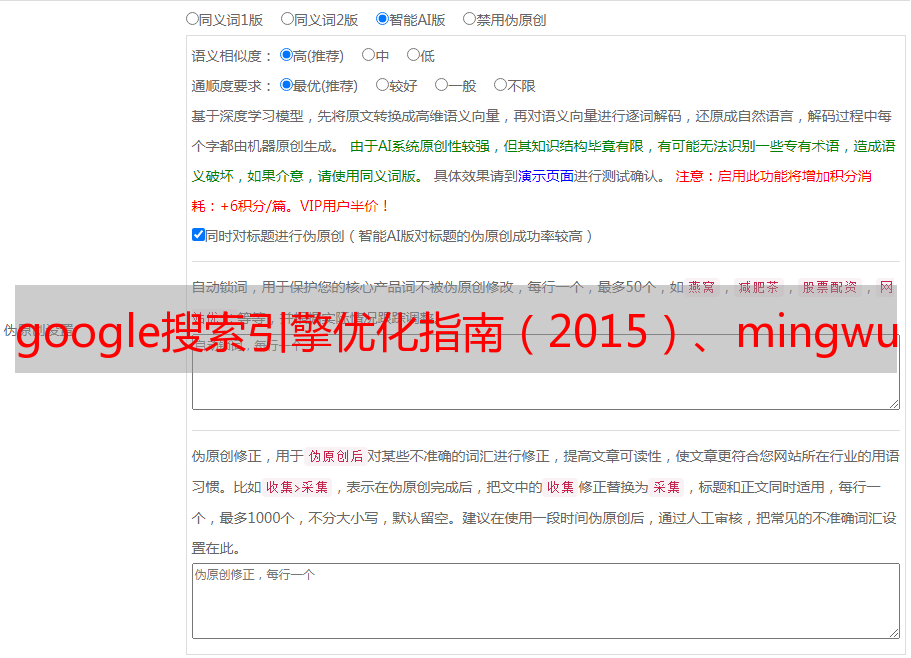Screen dimensions: 911x658
Task: Set 语义相似度 to 中
Action: 368,55
